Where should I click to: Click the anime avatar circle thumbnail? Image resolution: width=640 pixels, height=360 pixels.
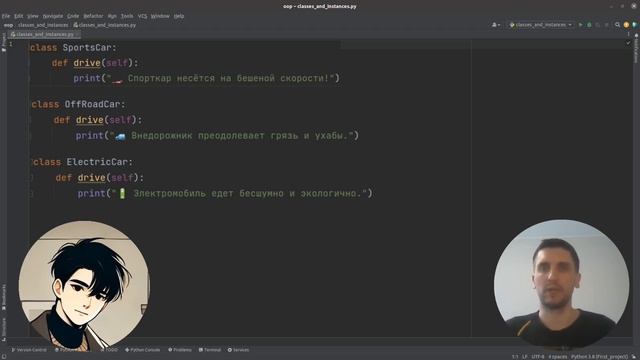click(x=84, y=286)
